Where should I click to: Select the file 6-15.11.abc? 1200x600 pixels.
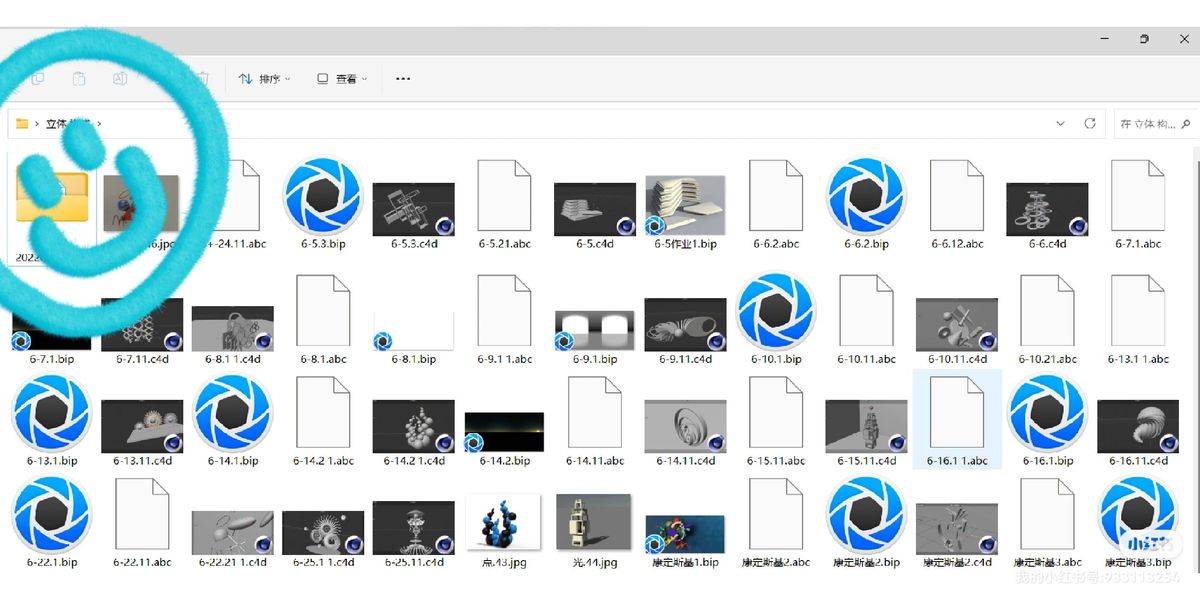[x=776, y=421]
